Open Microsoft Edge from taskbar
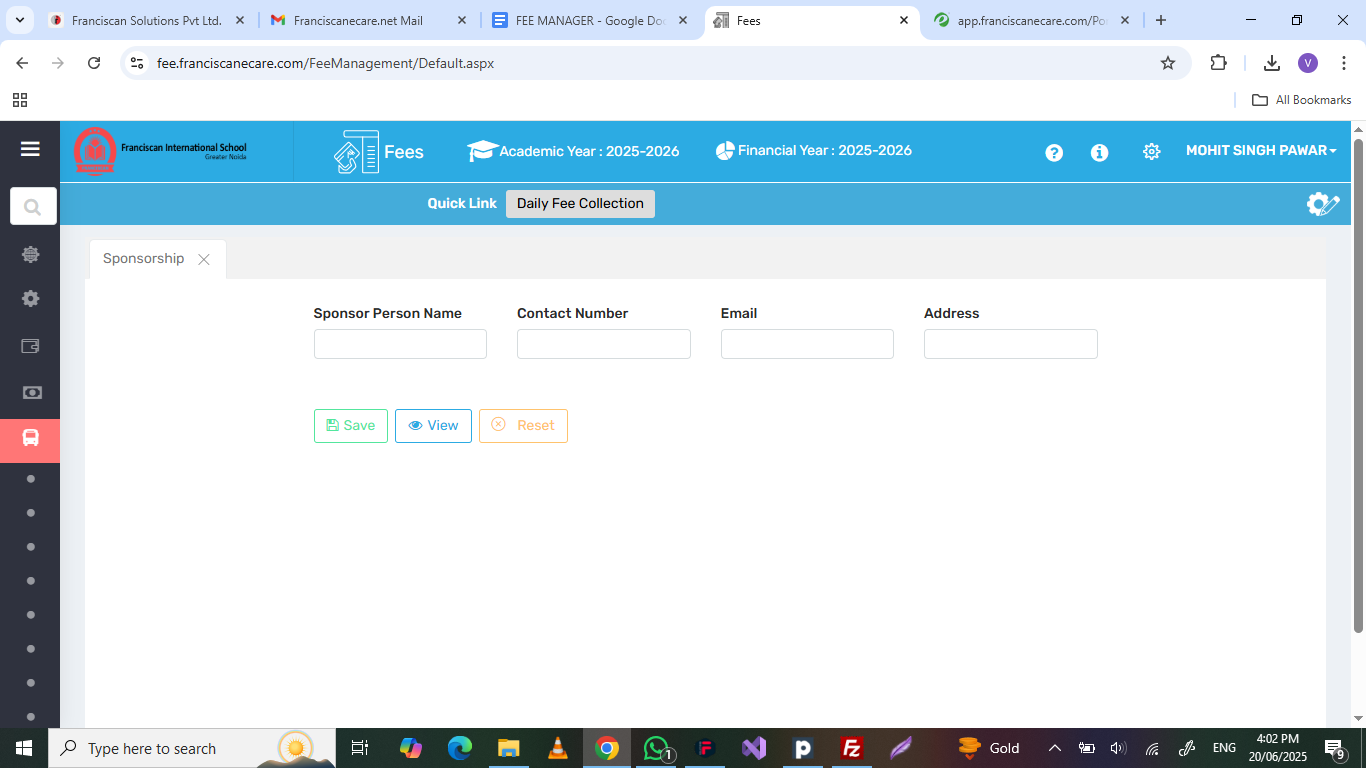This screenshot has height=768, width=1366. click(459, 748)
